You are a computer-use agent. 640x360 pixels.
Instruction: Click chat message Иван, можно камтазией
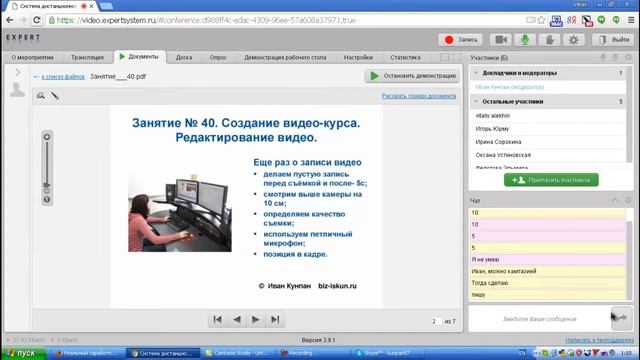pos(547,271)
